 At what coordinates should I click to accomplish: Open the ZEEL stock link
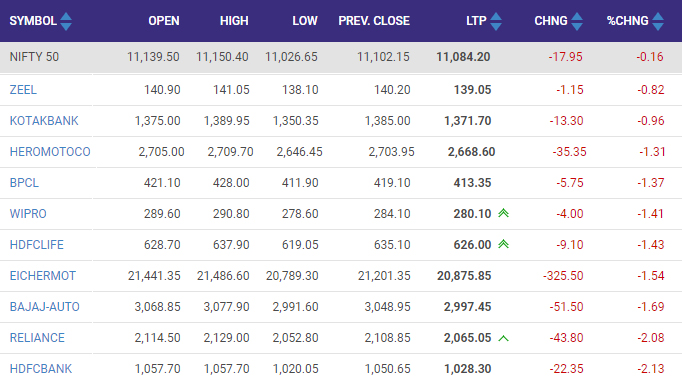(23, 90)
